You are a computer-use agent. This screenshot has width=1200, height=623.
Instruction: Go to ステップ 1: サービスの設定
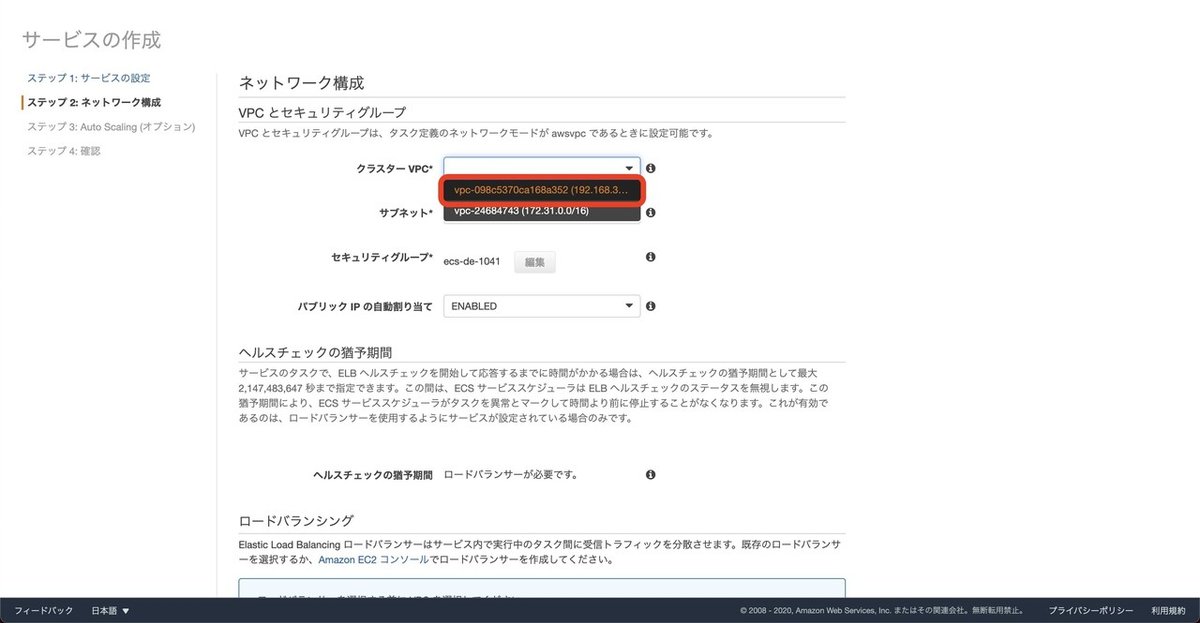pos(89,78)
